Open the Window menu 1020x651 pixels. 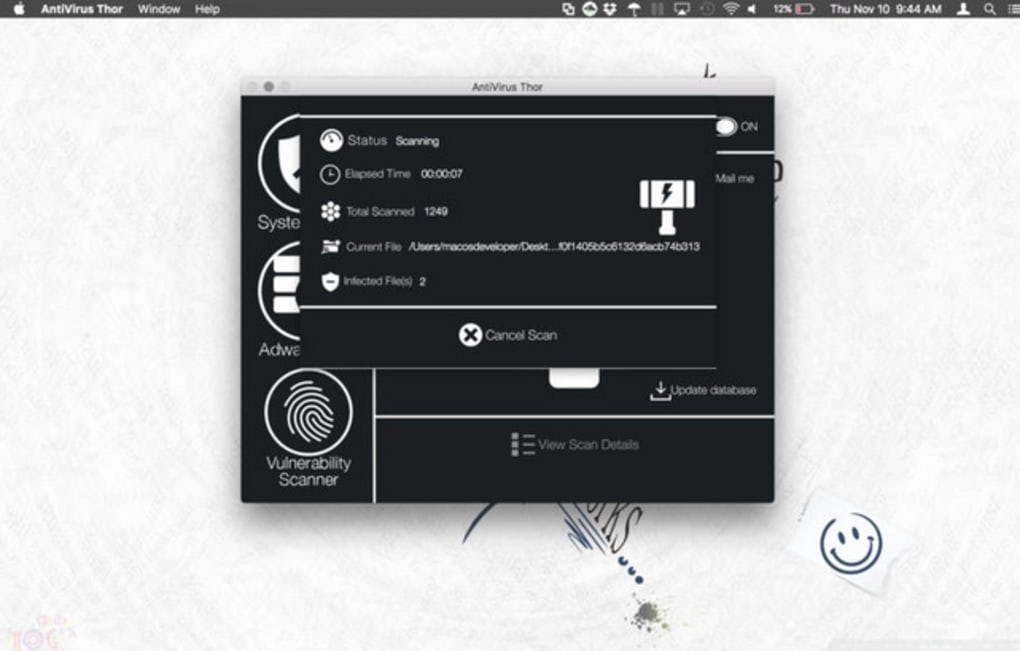coord(159,9)
